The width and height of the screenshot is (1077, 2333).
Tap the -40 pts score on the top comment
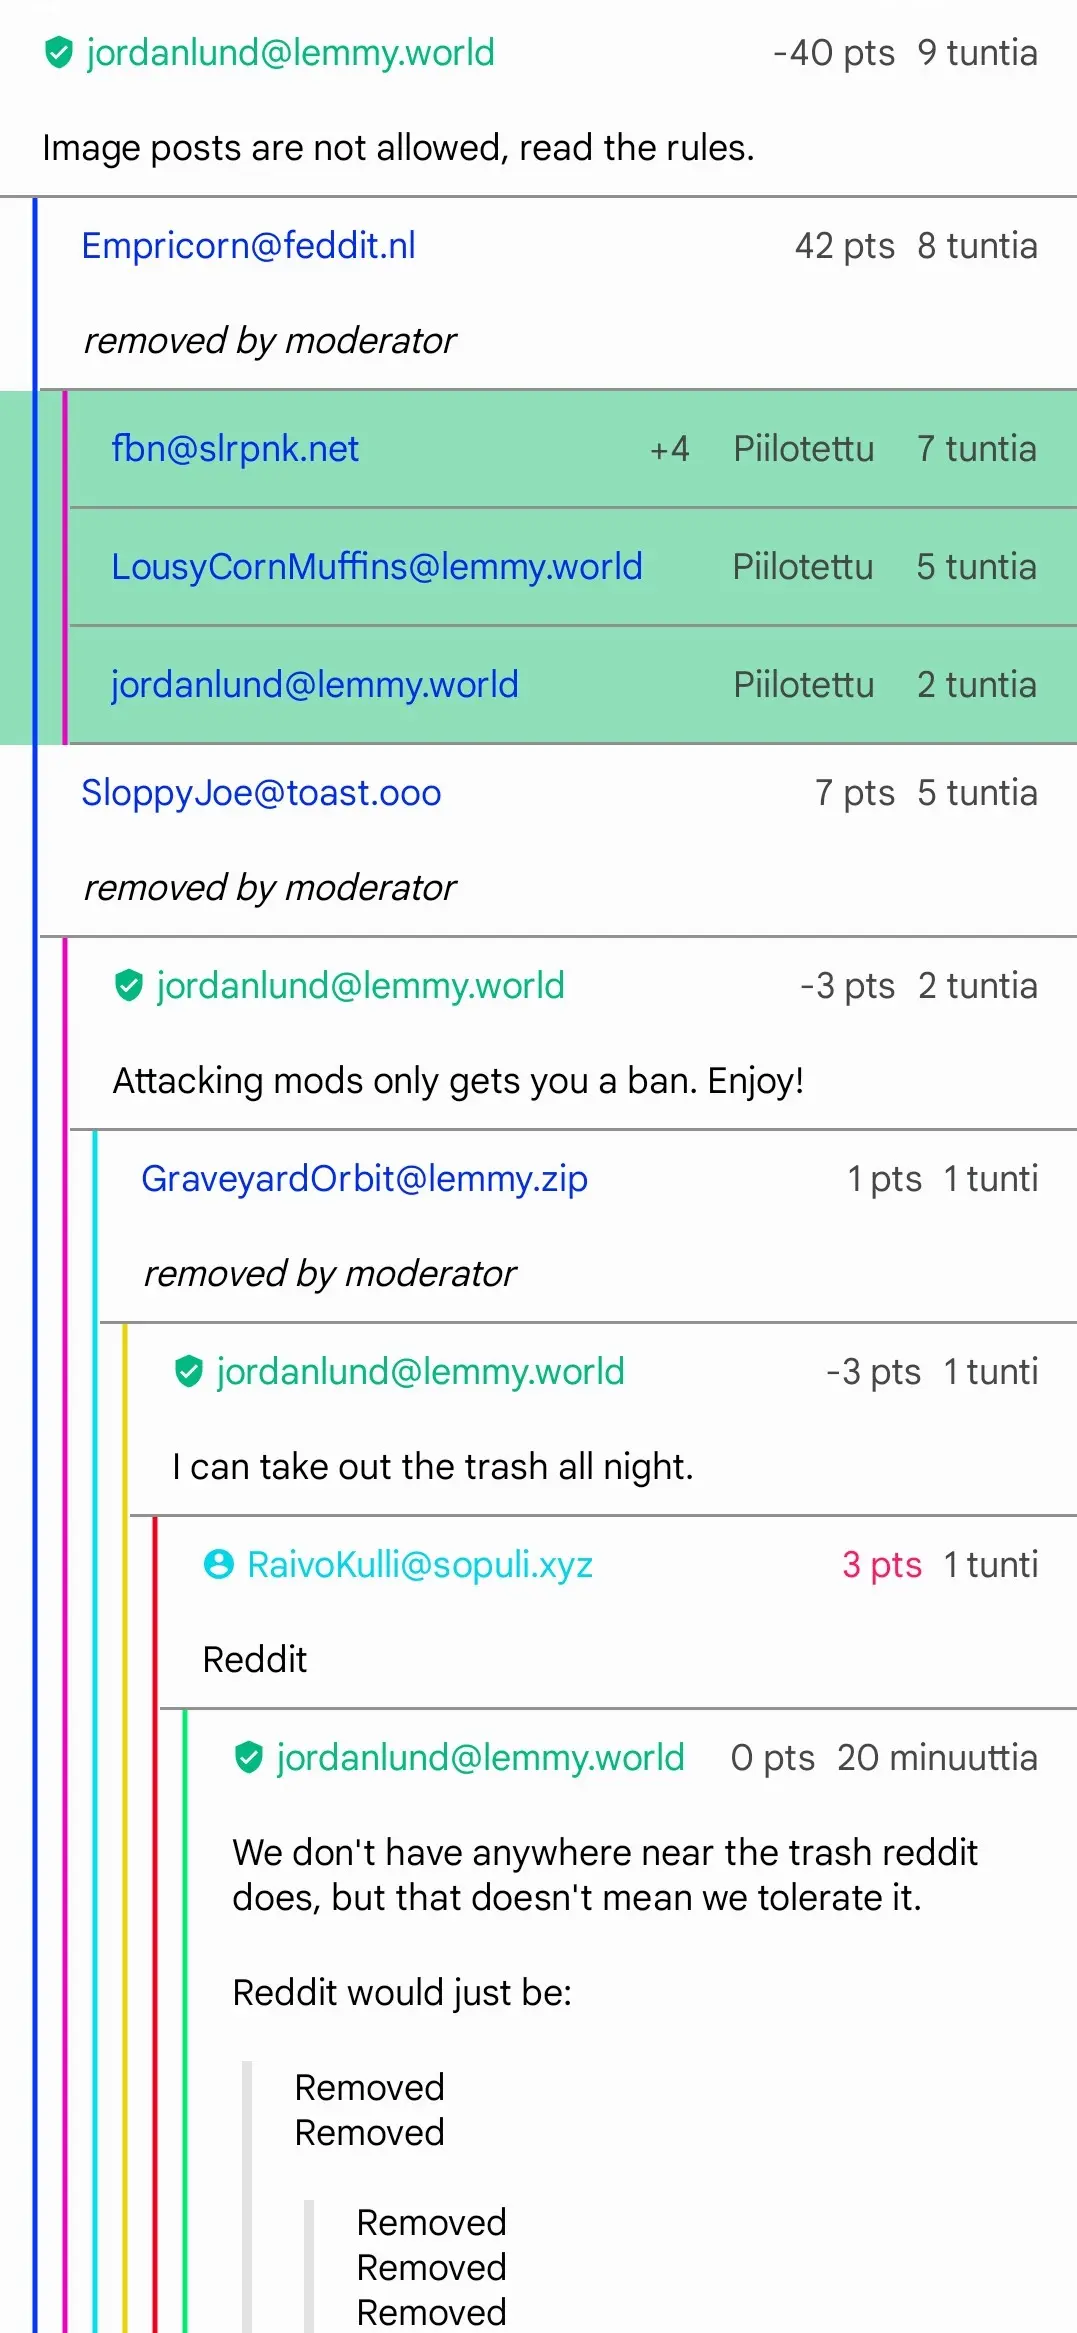[x=833, y=53]
